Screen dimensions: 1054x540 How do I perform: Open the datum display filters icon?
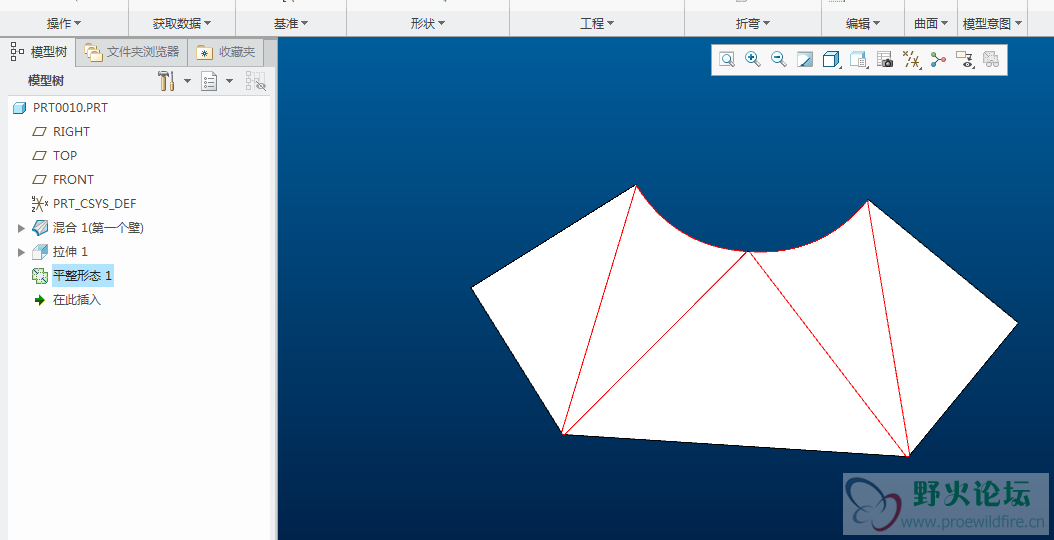coord(911,60)
